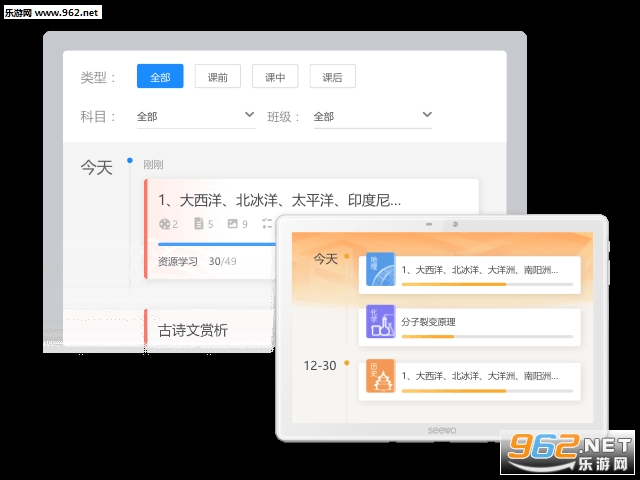
Task: Open the 古诗文赏析 lesson card
Action: click(209, 331)
